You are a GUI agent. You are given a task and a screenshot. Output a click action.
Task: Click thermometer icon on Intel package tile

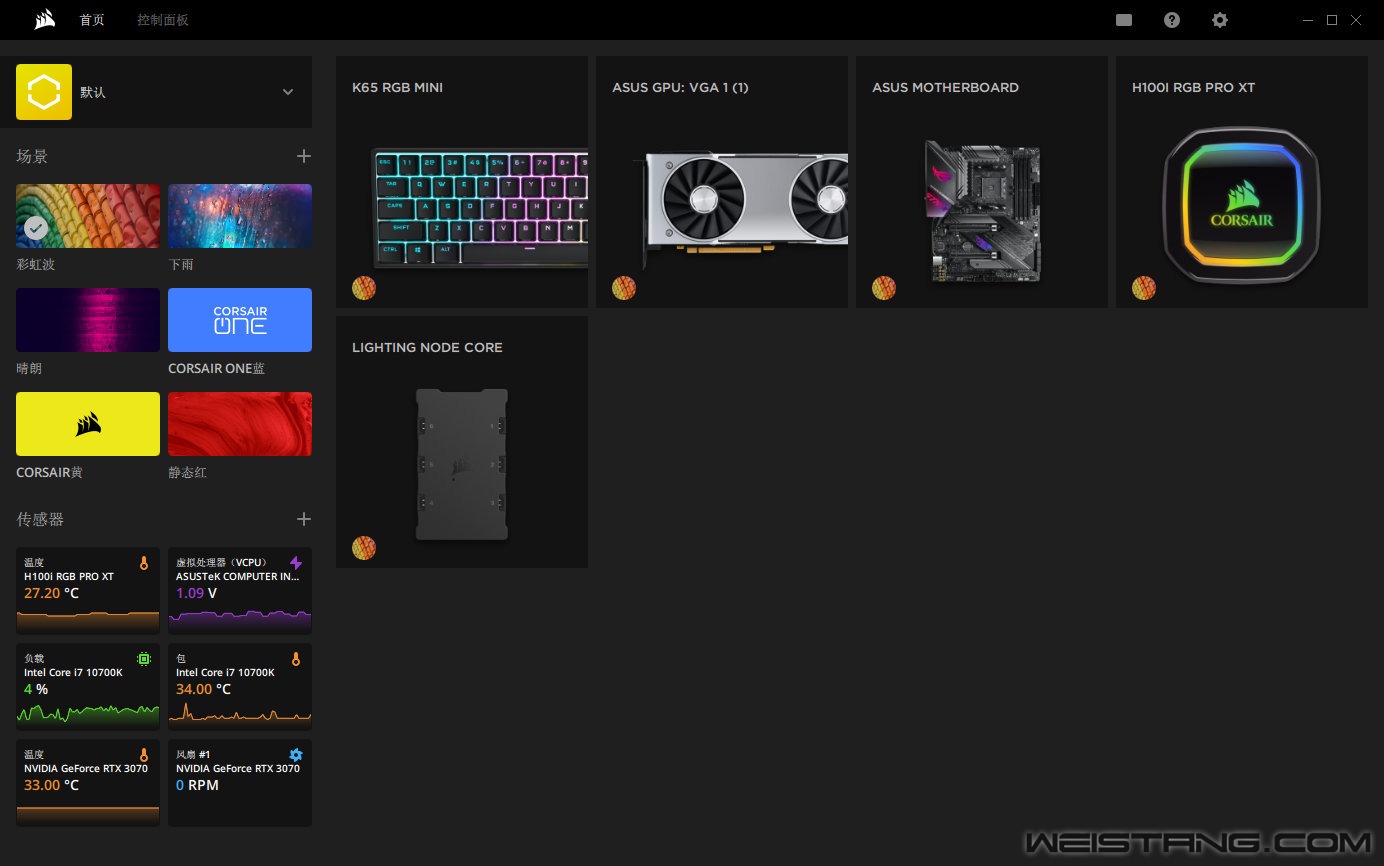coord(295,659)
